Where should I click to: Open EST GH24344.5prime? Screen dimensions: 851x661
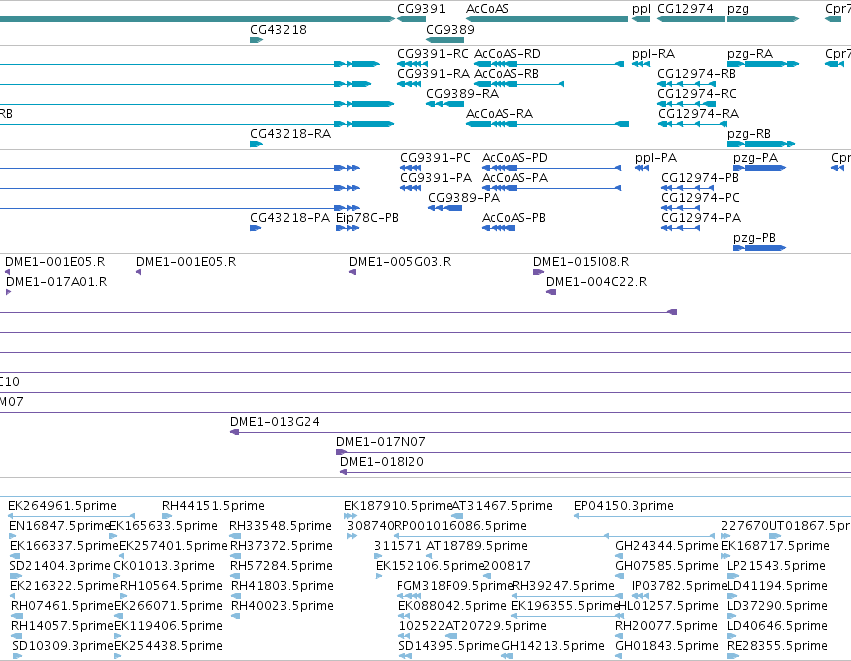(666, 546)
